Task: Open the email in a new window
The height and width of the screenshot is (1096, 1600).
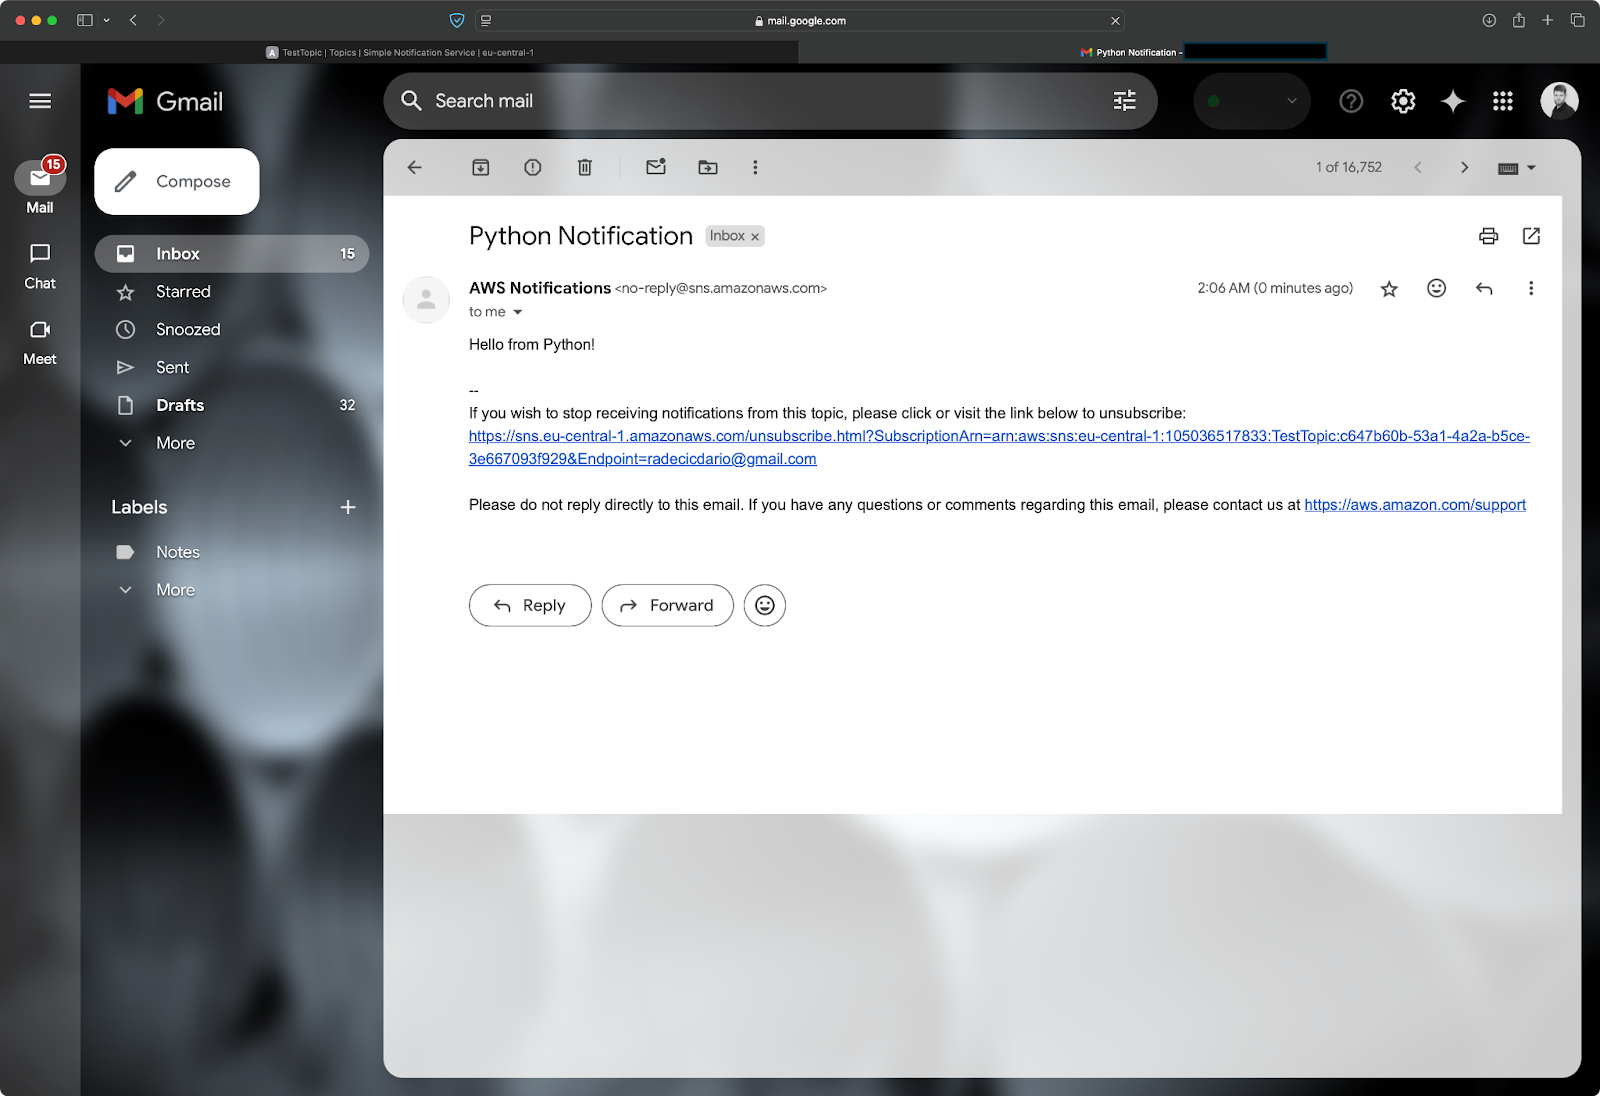Action: (1531, 236)
